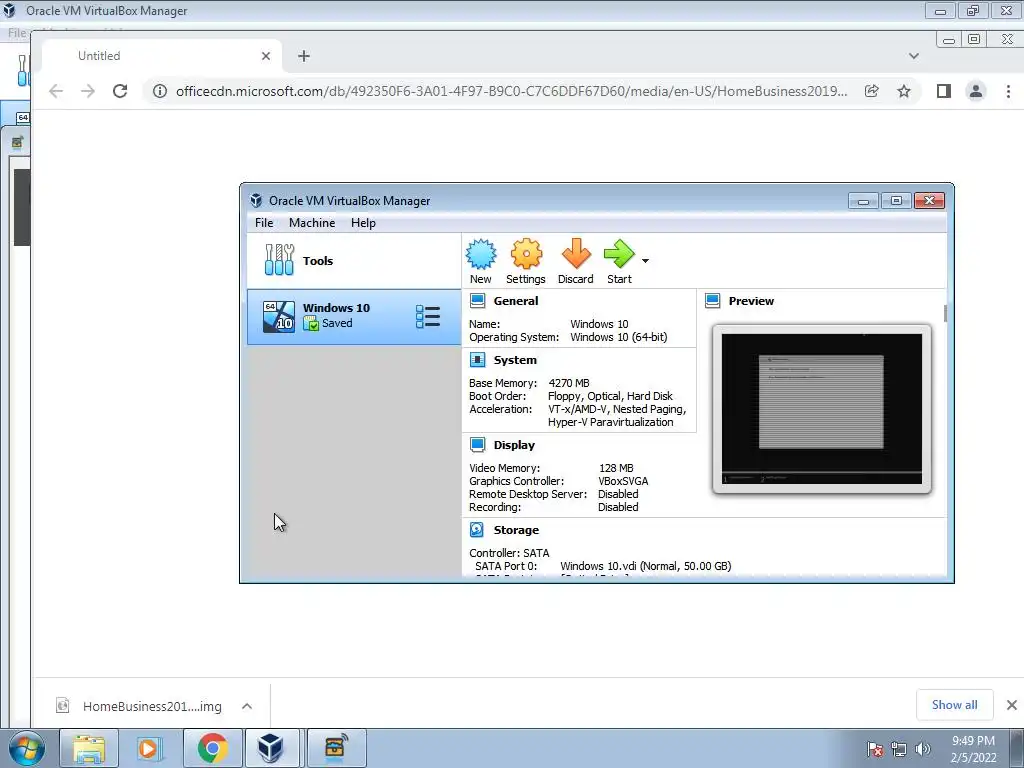
Task: Open Chrome profile avatar
Action: tap(976, 91)
